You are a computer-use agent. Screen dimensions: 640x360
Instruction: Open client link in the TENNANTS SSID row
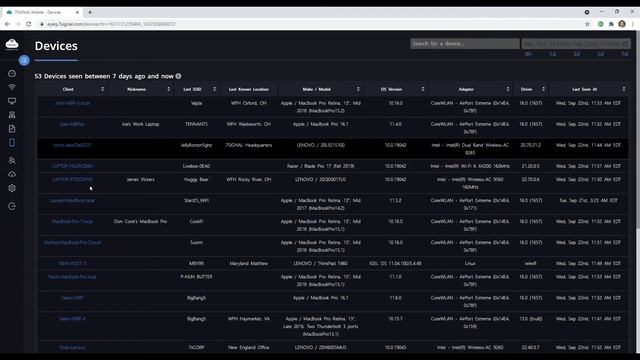(x=72, y=124)
